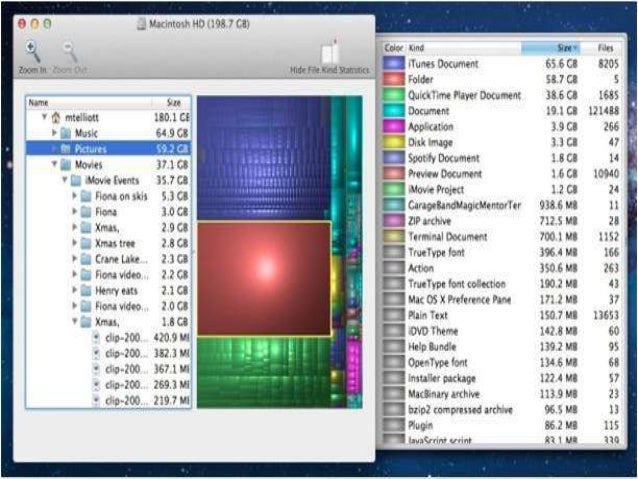The image size is (638, 479).
Task: Click the iMovie Events folder icon
Action: [x=76, y=181]
